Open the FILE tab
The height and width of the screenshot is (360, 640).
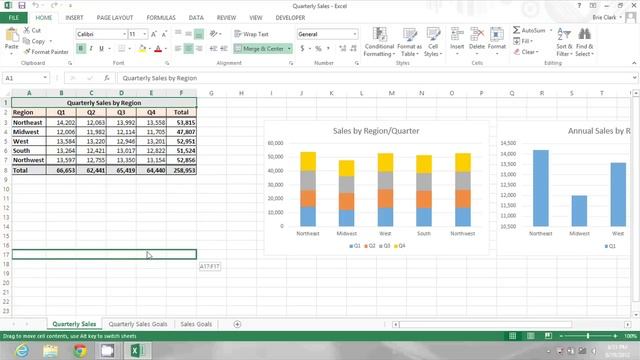(13, 18)
